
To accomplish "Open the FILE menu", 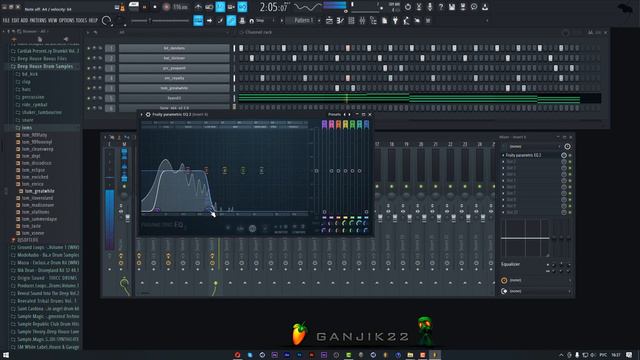I will (x=6, y=20).
